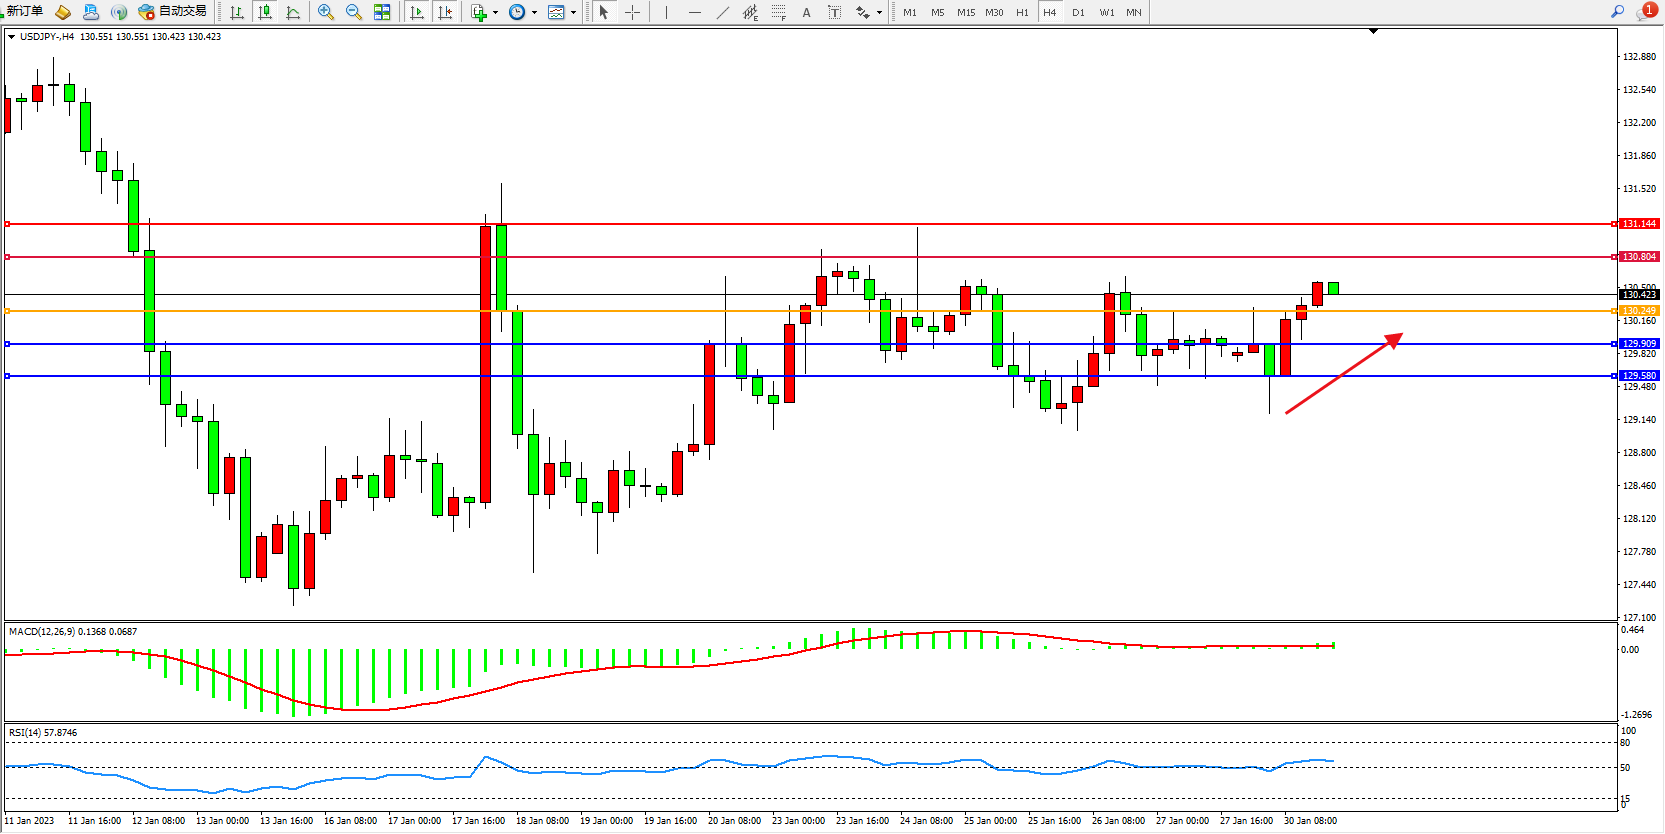This screenshot has height=834, width=1665.
Task: Pick the horizontal line drawing tool
Action: [695, 12]
